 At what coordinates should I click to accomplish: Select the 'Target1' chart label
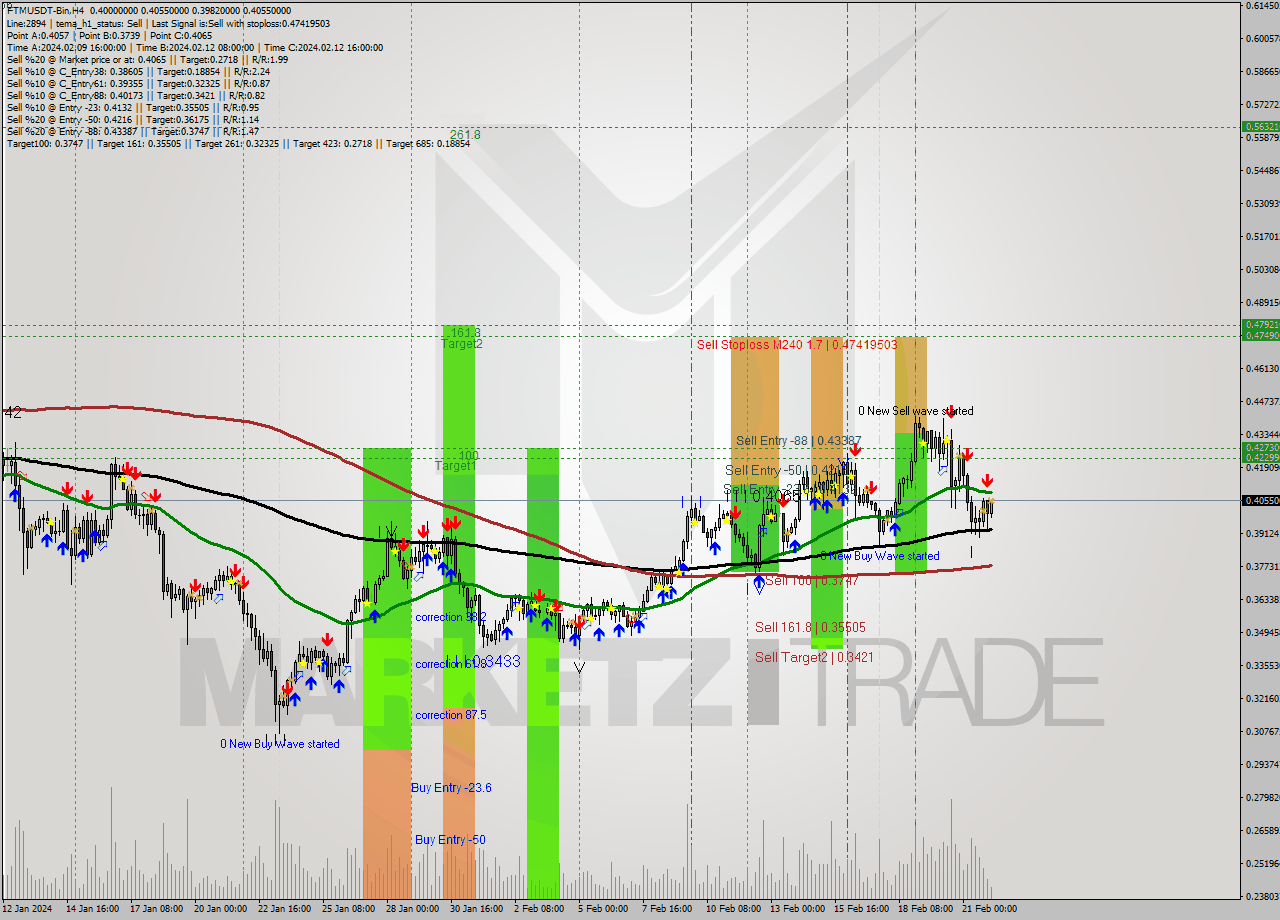point(455,466)
